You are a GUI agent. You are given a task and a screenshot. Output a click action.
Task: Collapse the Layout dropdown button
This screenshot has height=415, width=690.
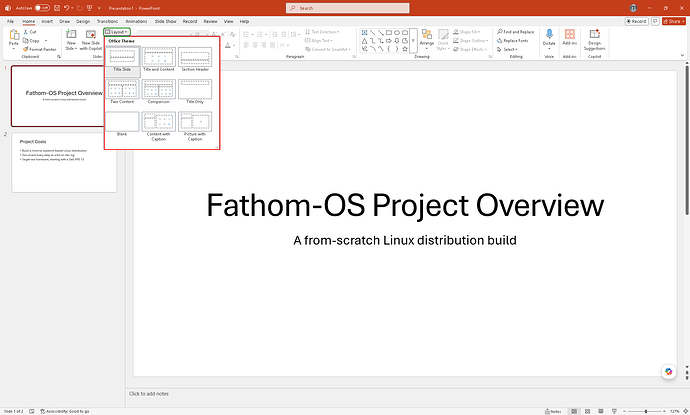point(117,32)
